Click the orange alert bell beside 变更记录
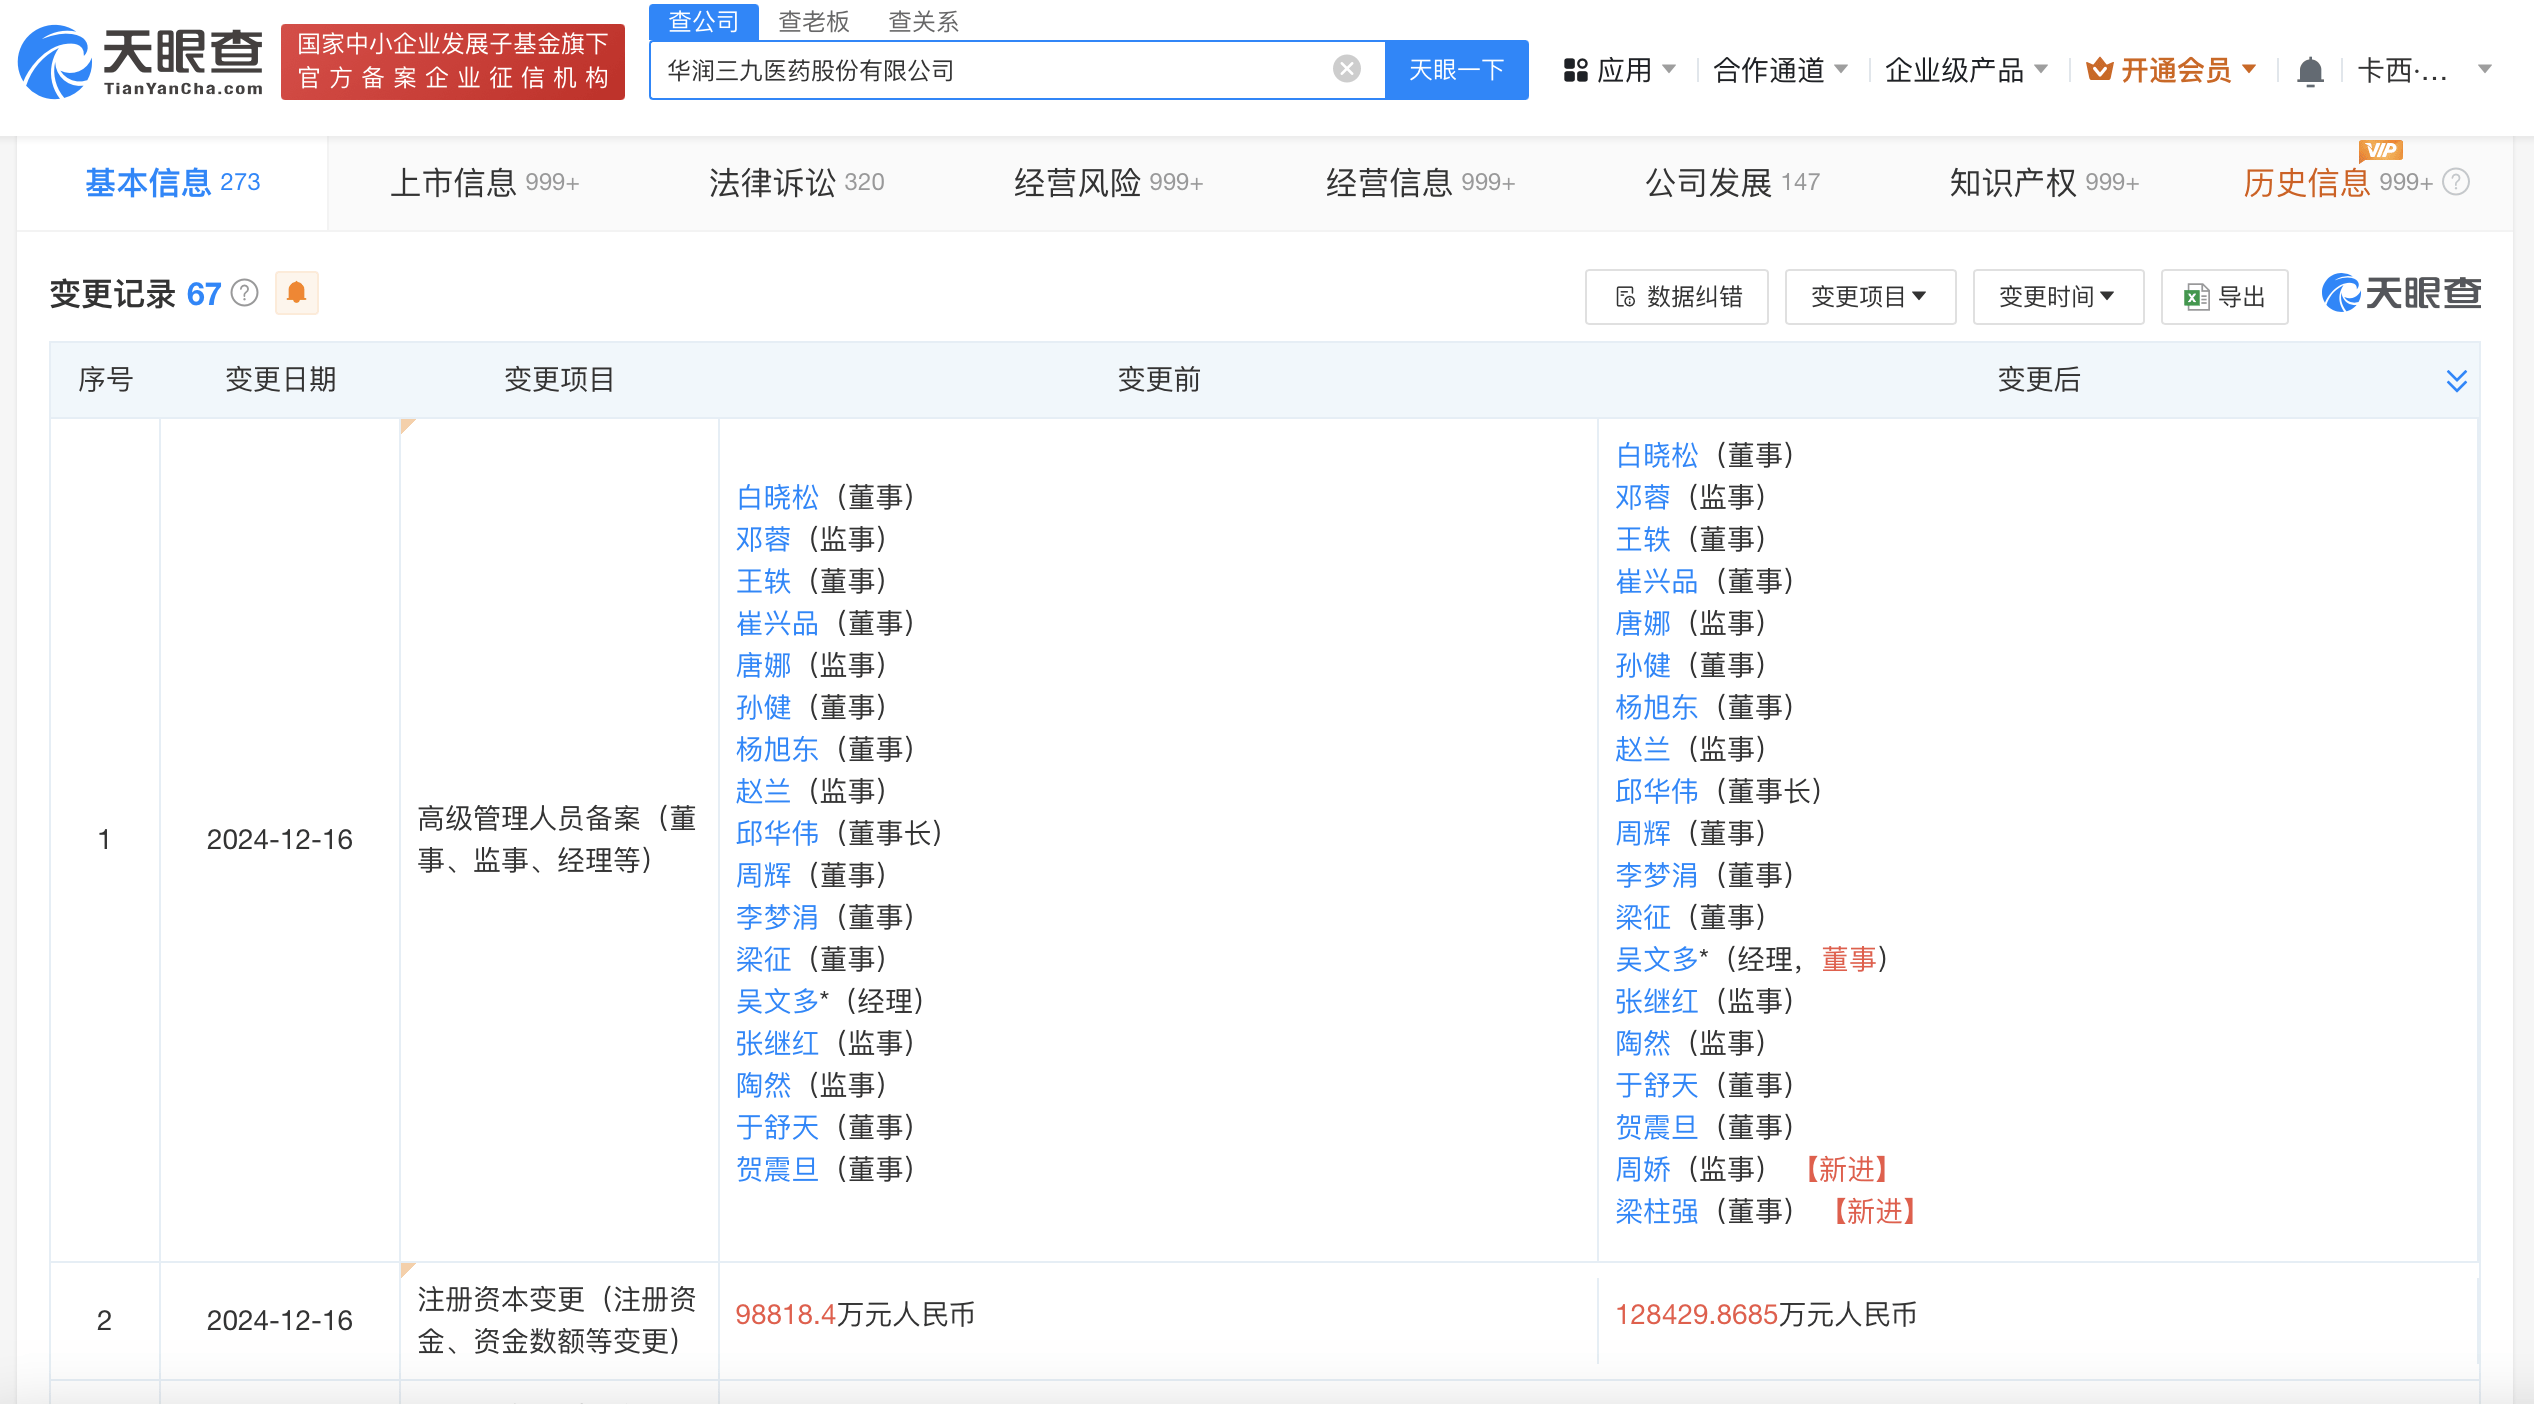The image size is (2534, 1404). (296, 293)
